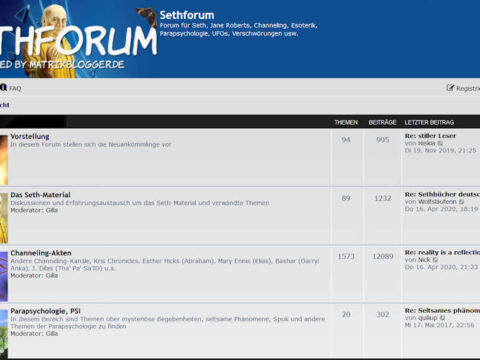Click the Das Seth-Material forum thumbnail
The width and height of the screenshot is (480, 360).
click(x=4, y=218)
